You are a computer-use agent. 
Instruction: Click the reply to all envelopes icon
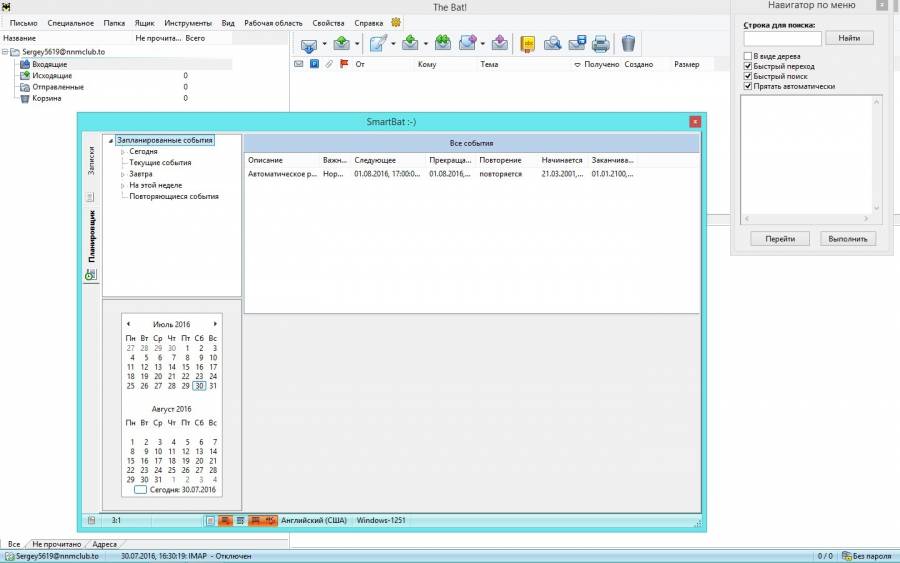[x=442, y=44]
